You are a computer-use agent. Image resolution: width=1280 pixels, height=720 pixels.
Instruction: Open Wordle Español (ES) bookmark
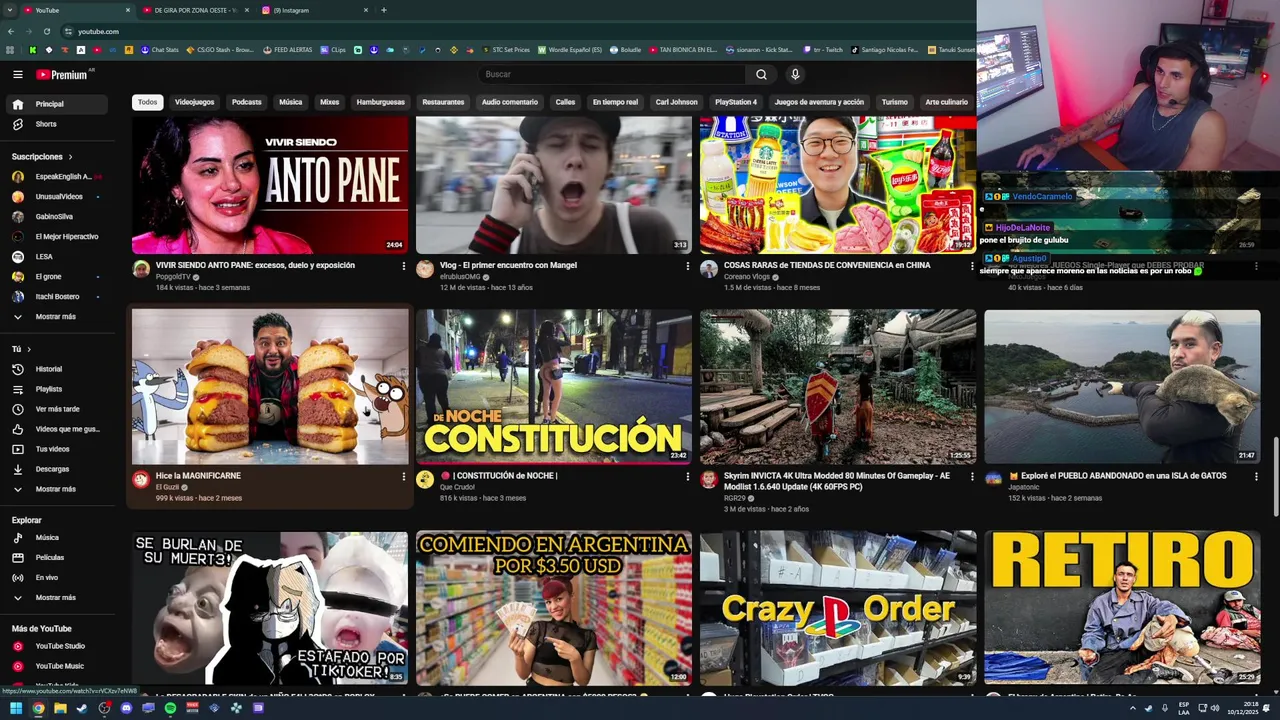[x=570, y=49]
